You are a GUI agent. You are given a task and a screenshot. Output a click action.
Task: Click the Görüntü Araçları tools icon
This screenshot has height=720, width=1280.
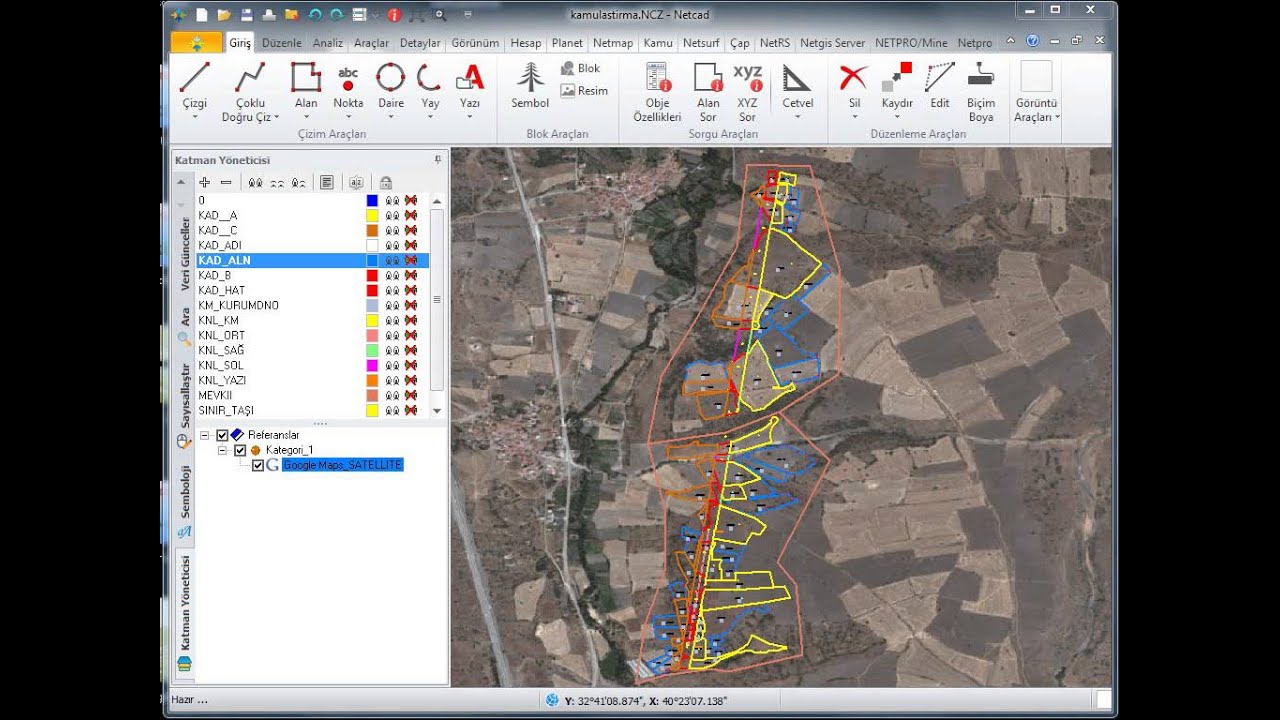point(1036,78)
